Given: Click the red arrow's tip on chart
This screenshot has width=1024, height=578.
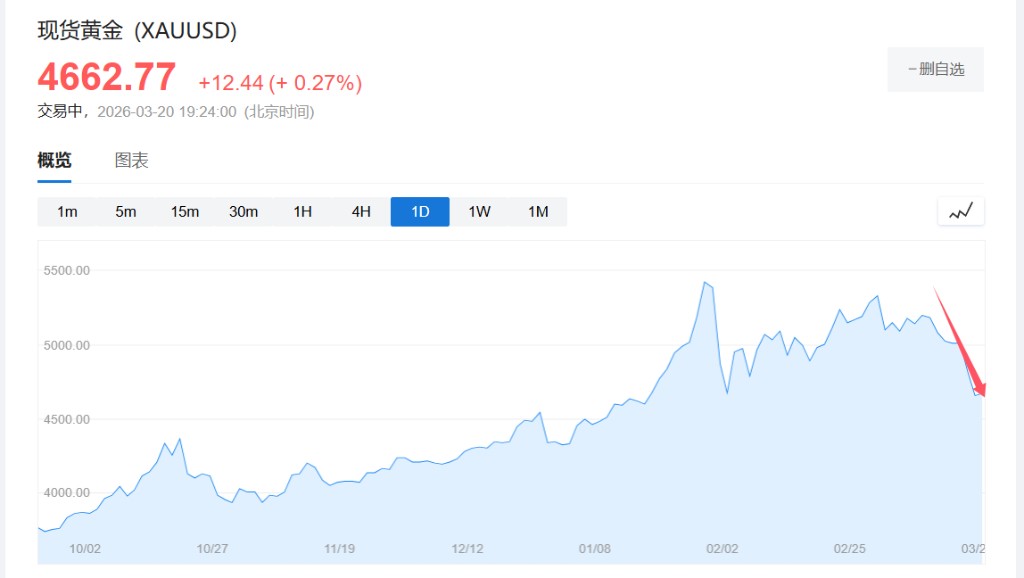Looking at the screenshot, I should tap(984, 396).
